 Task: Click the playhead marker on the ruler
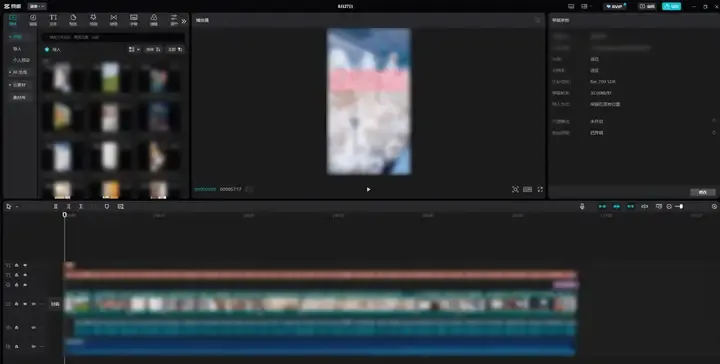click(65, 214)
